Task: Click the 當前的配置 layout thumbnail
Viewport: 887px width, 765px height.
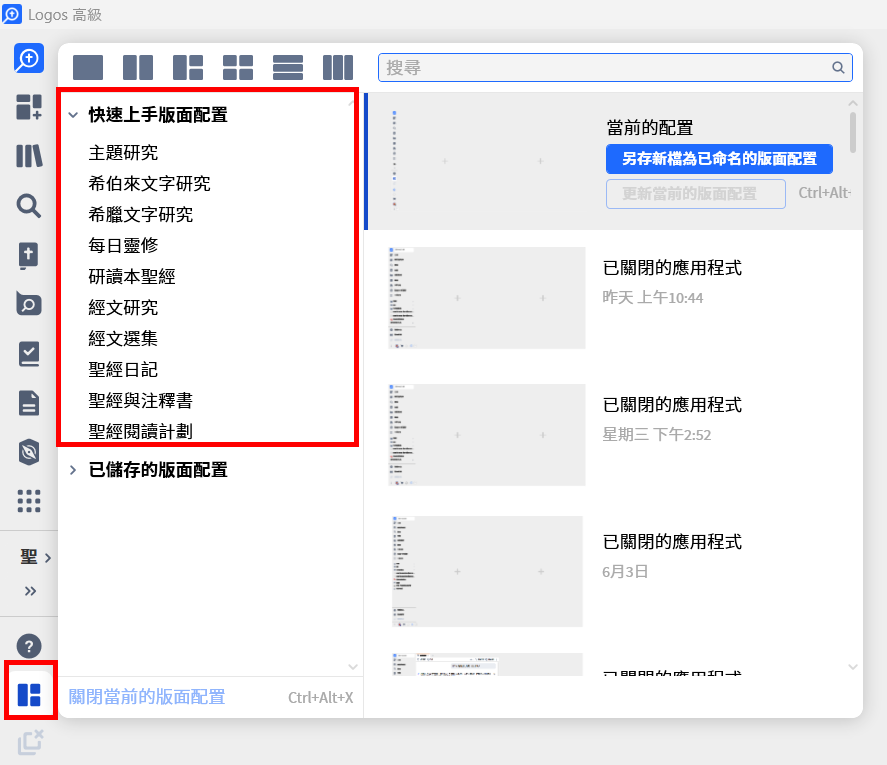Action: coord(486,161)
